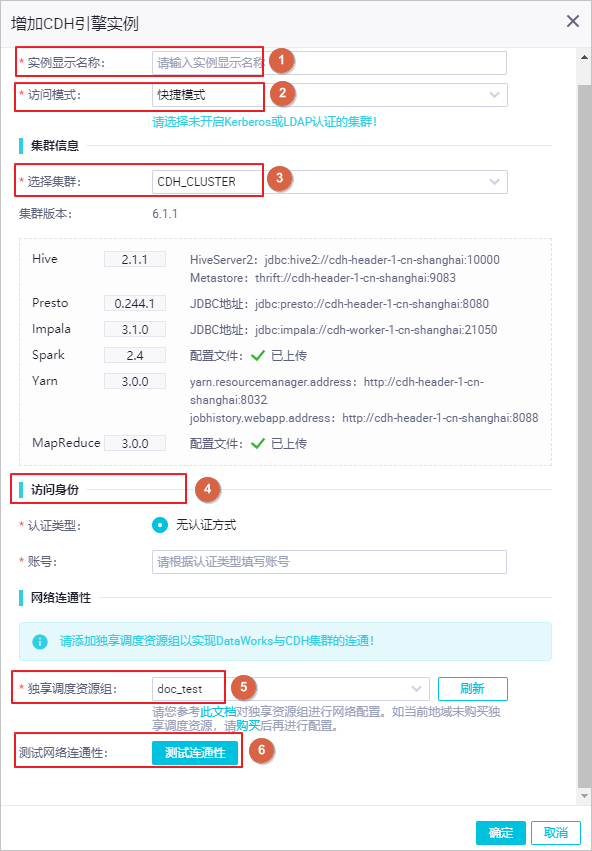Click the info icon in network notice
The height and width of the screenshot is (851, 592).
point(40,642)
